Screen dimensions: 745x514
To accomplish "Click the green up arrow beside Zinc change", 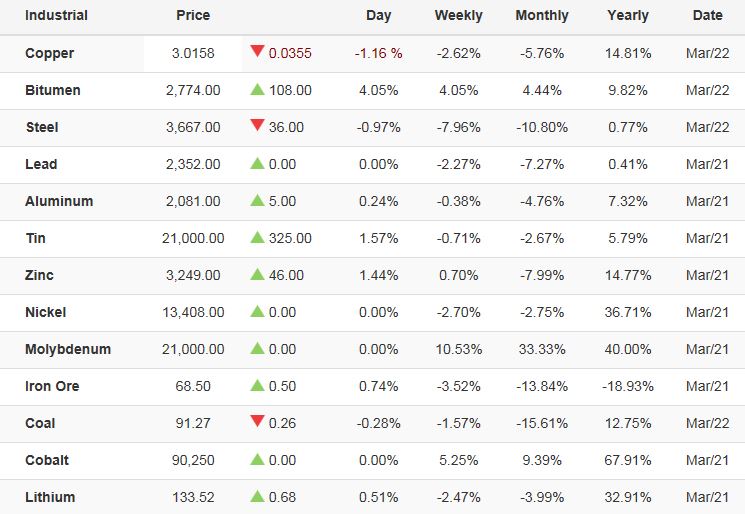I will (x=257, y=275).
